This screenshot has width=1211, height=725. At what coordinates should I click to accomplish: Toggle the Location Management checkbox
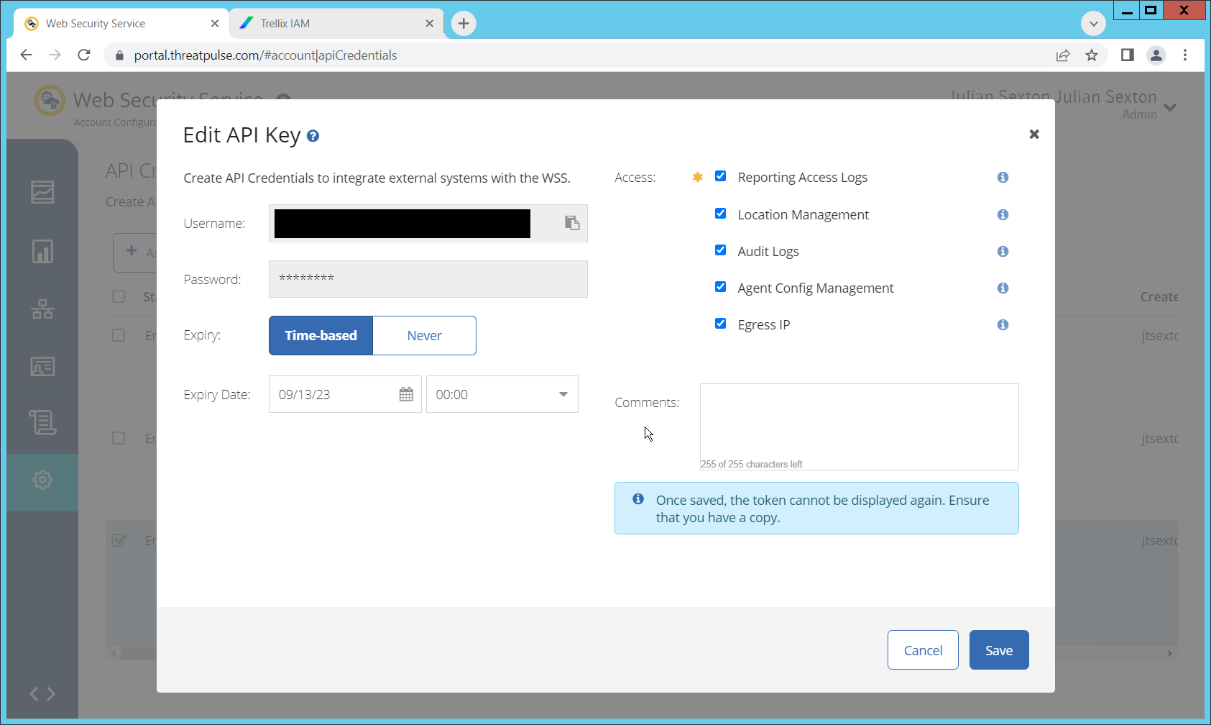click(720, 214)
